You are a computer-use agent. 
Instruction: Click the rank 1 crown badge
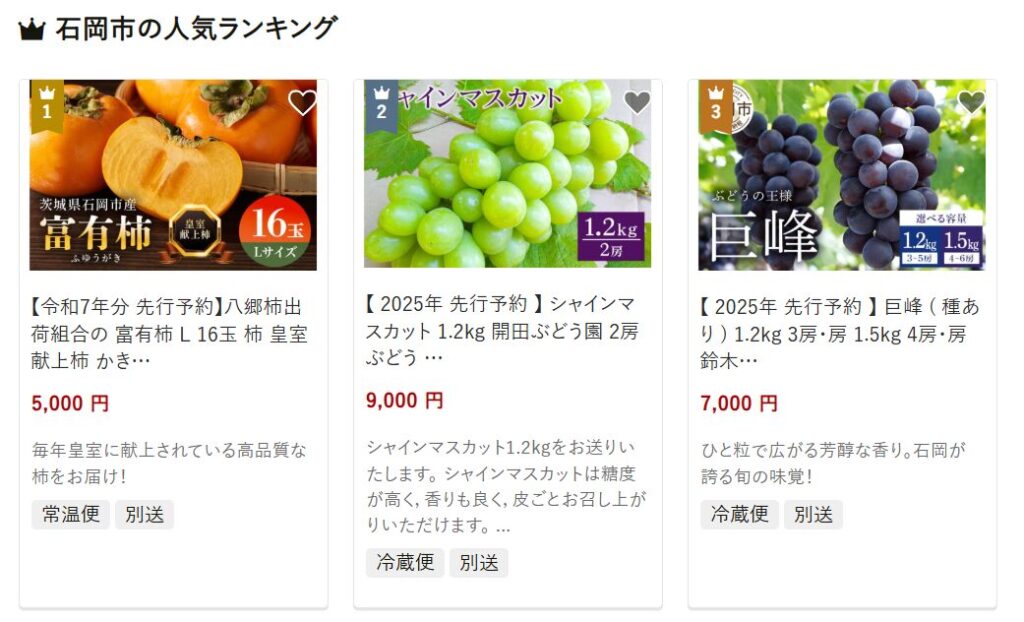click(47, 105)
